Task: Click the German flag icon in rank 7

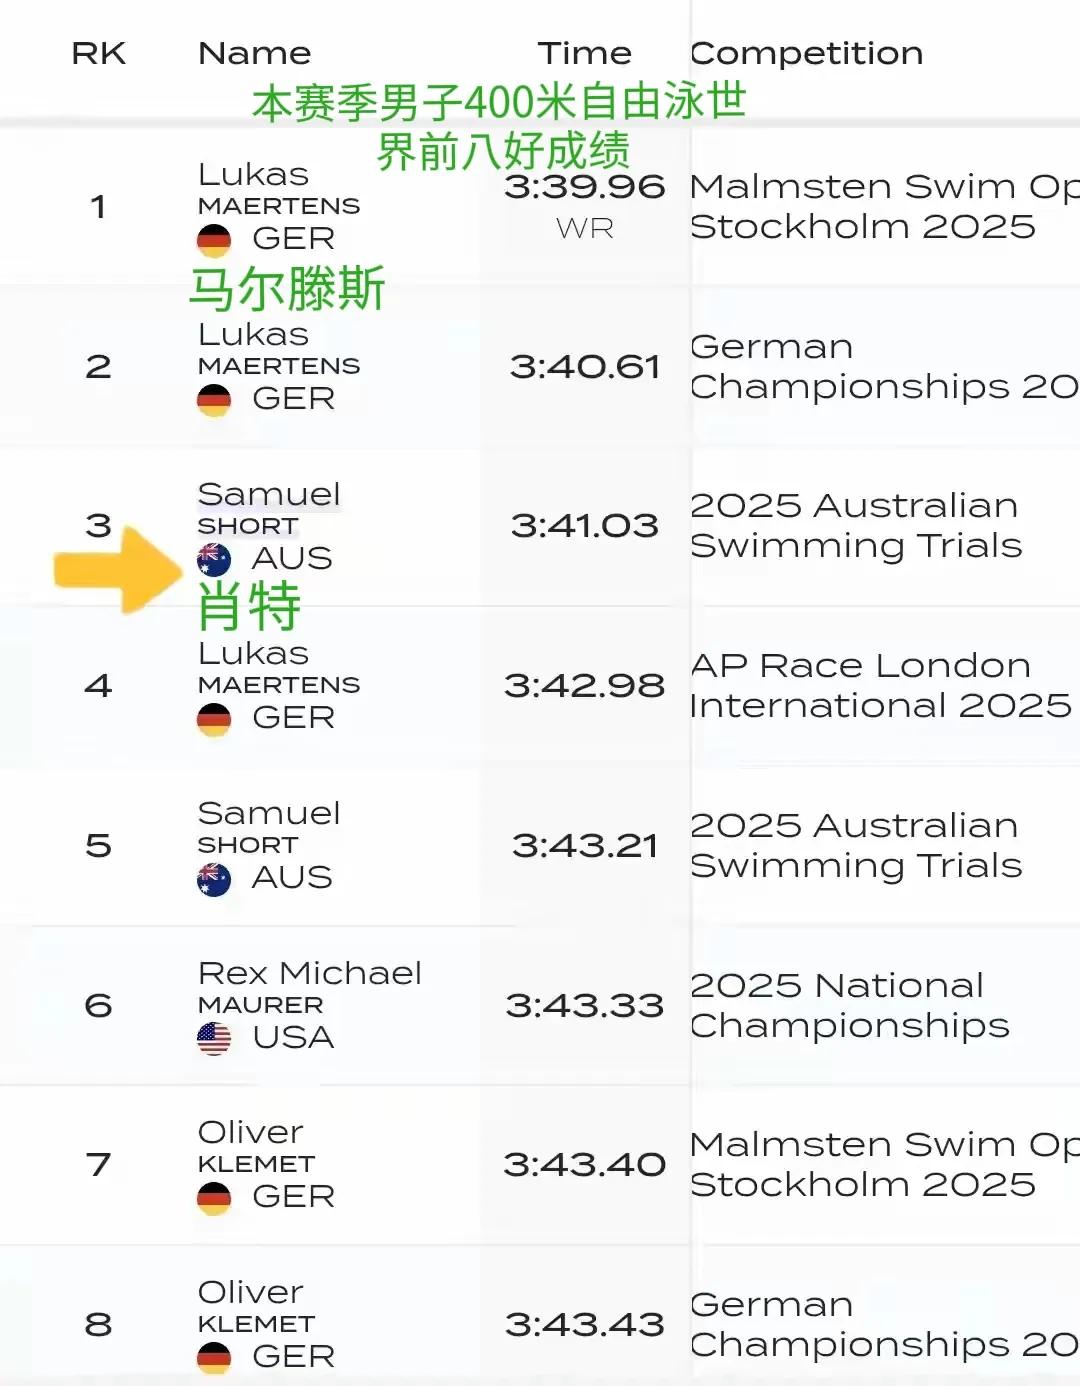Action: 214,1198
